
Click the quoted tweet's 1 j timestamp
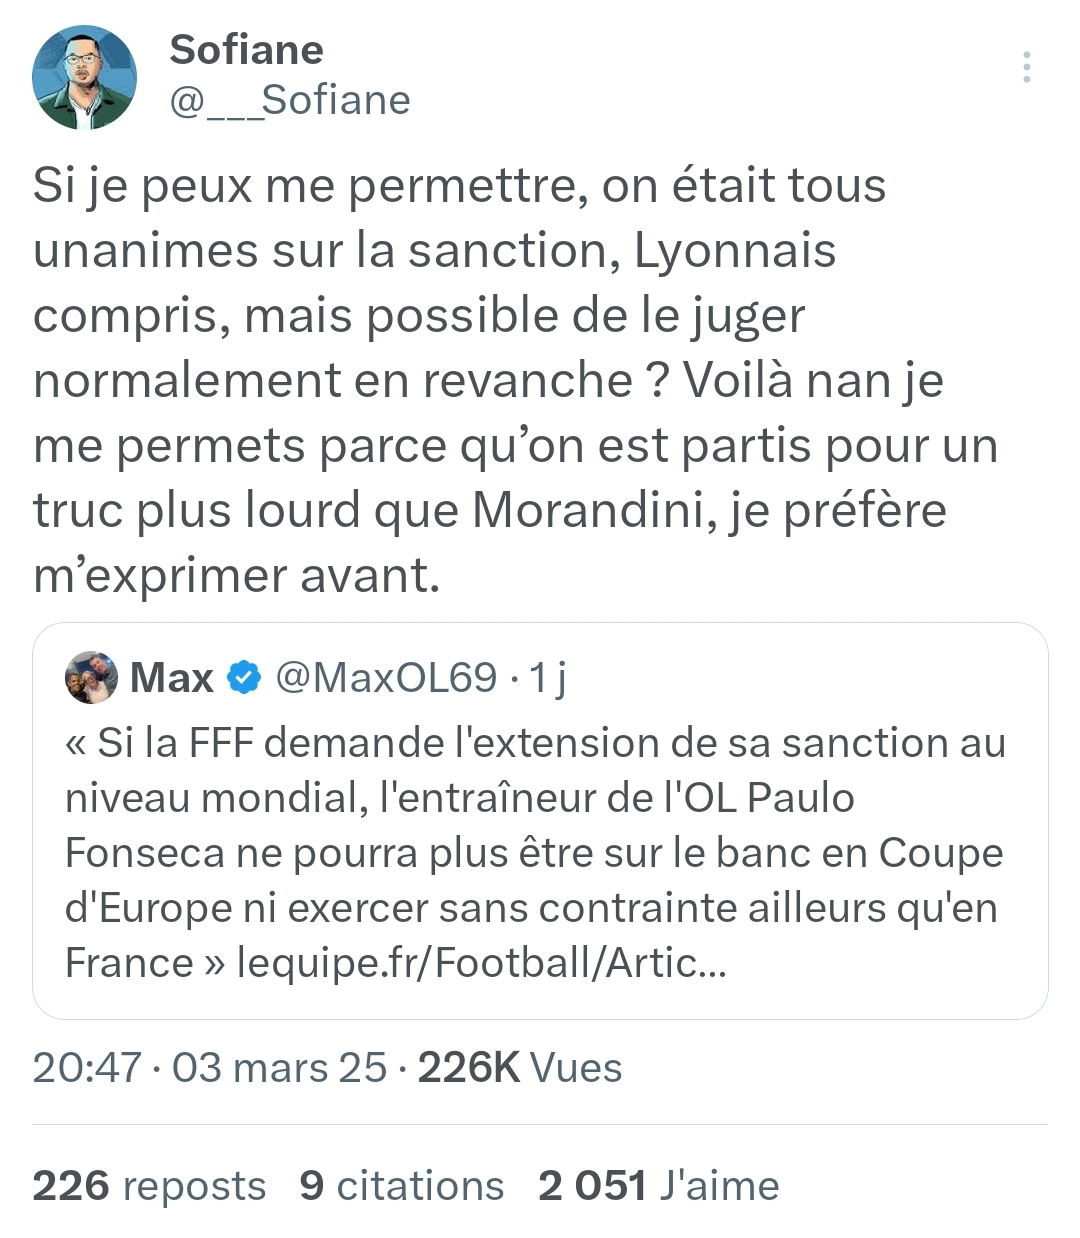(548, 678)
